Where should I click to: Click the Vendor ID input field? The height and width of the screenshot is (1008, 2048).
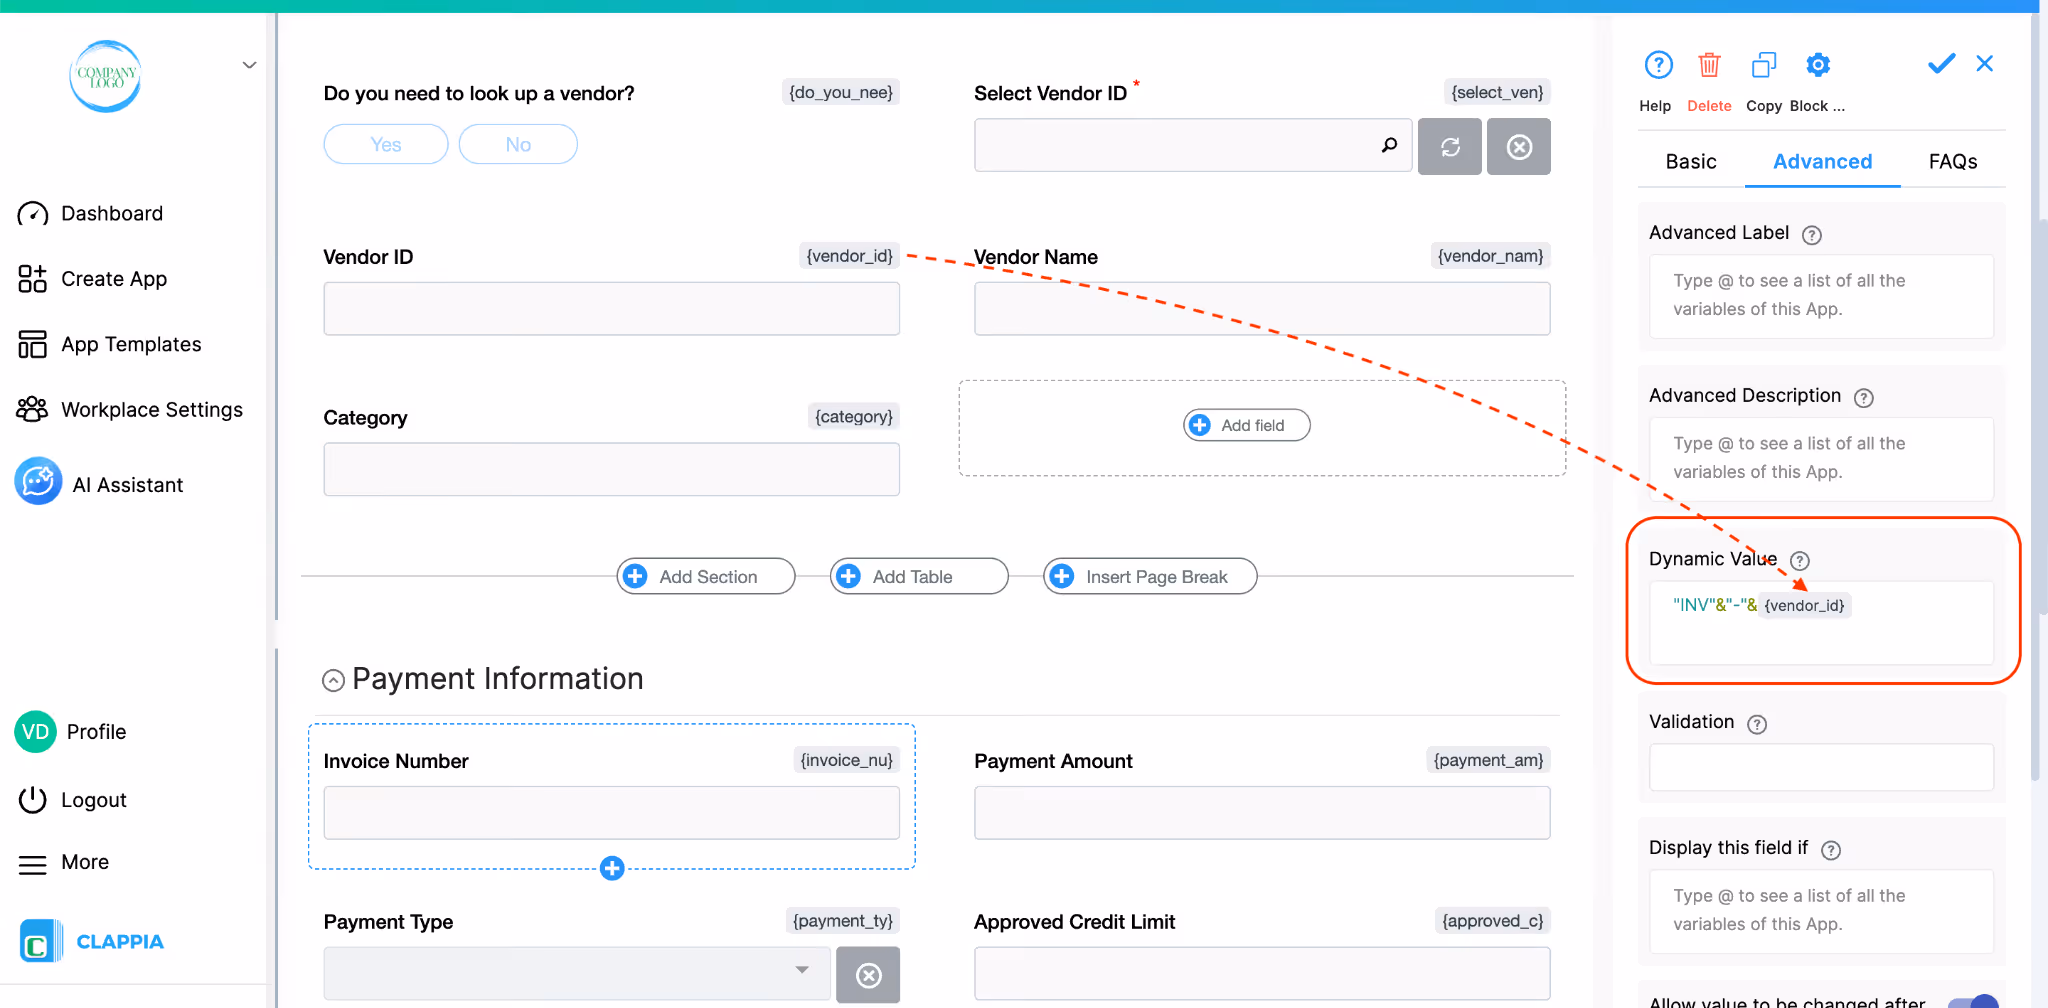(x=611, y=308)
